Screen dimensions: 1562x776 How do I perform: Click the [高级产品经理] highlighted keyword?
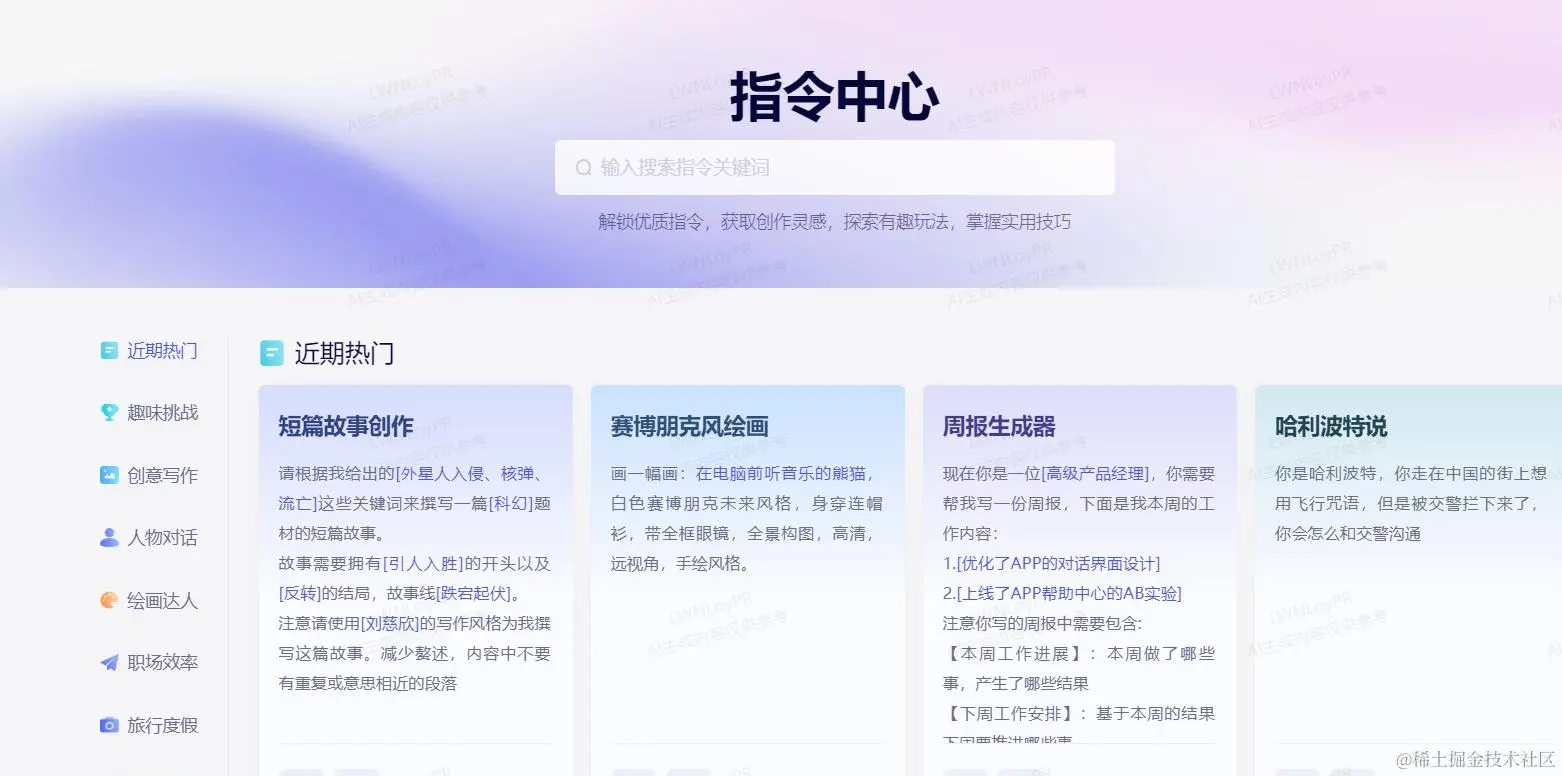(x=1095, y=473)
